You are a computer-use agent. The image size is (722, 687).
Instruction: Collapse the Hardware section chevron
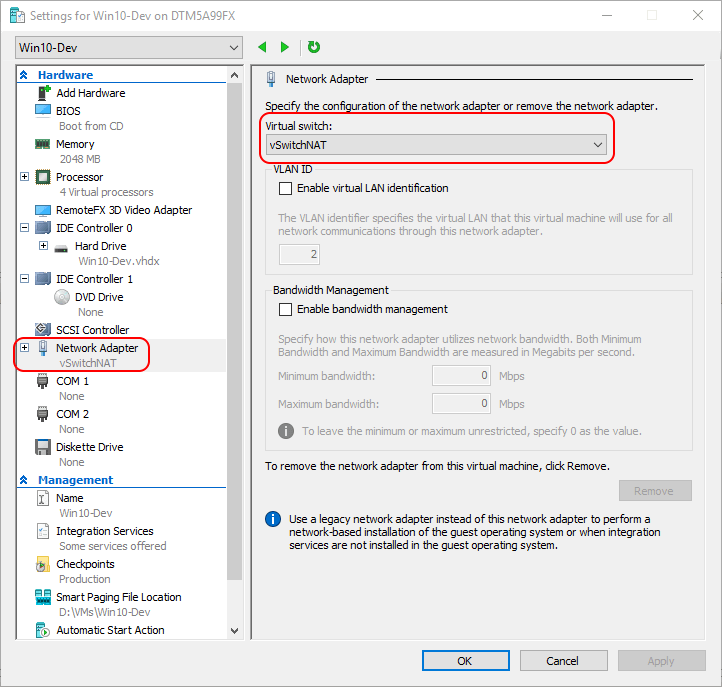(24, 75)
